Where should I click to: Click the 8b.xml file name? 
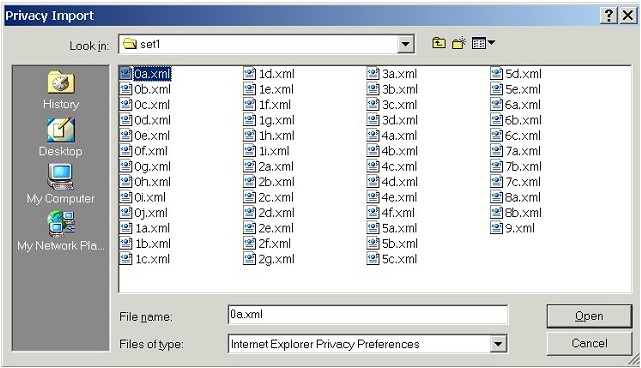pyautogui.click(x=523, y=213)
